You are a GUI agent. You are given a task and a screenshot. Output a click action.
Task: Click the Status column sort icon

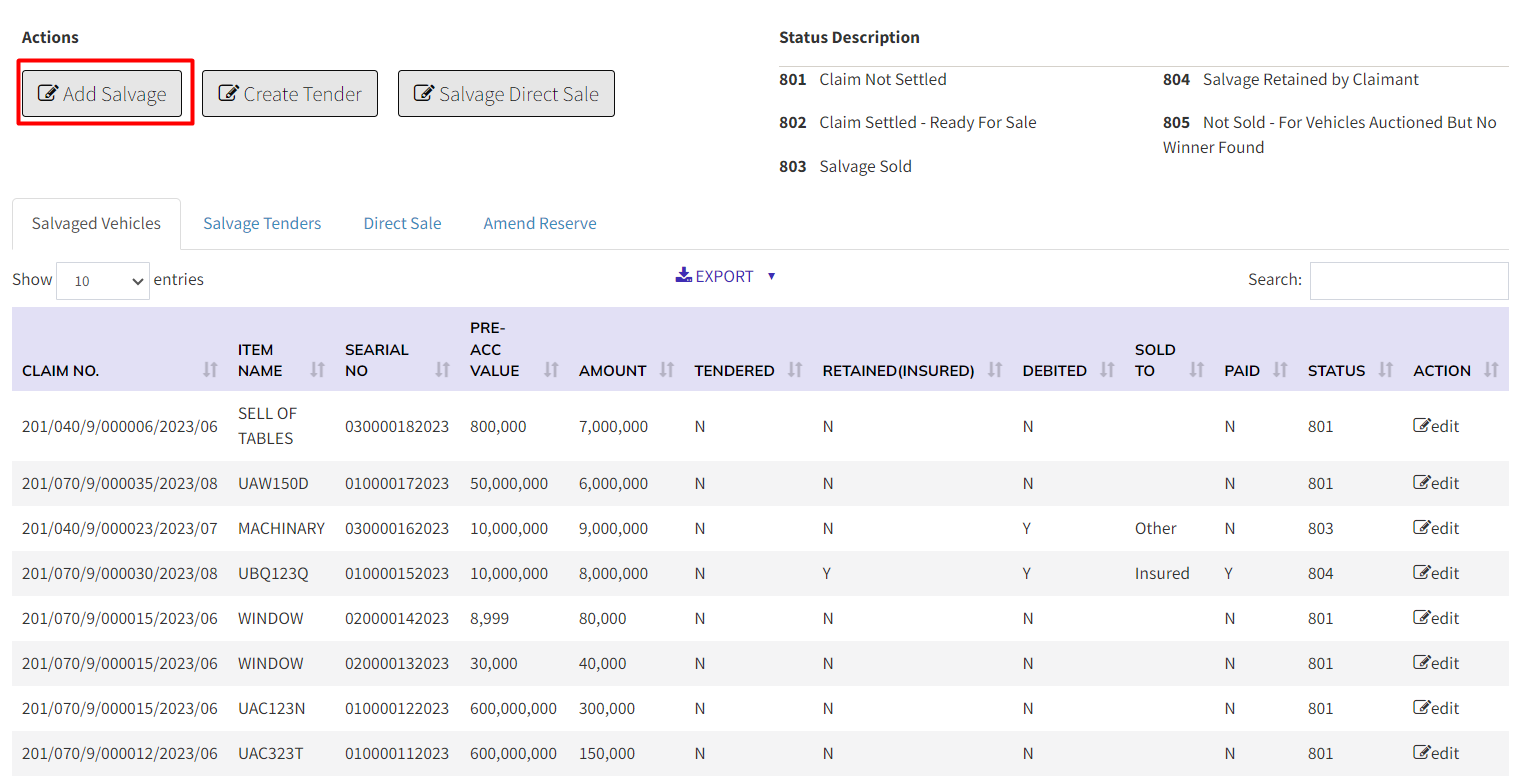click(x=1385, y=370)
